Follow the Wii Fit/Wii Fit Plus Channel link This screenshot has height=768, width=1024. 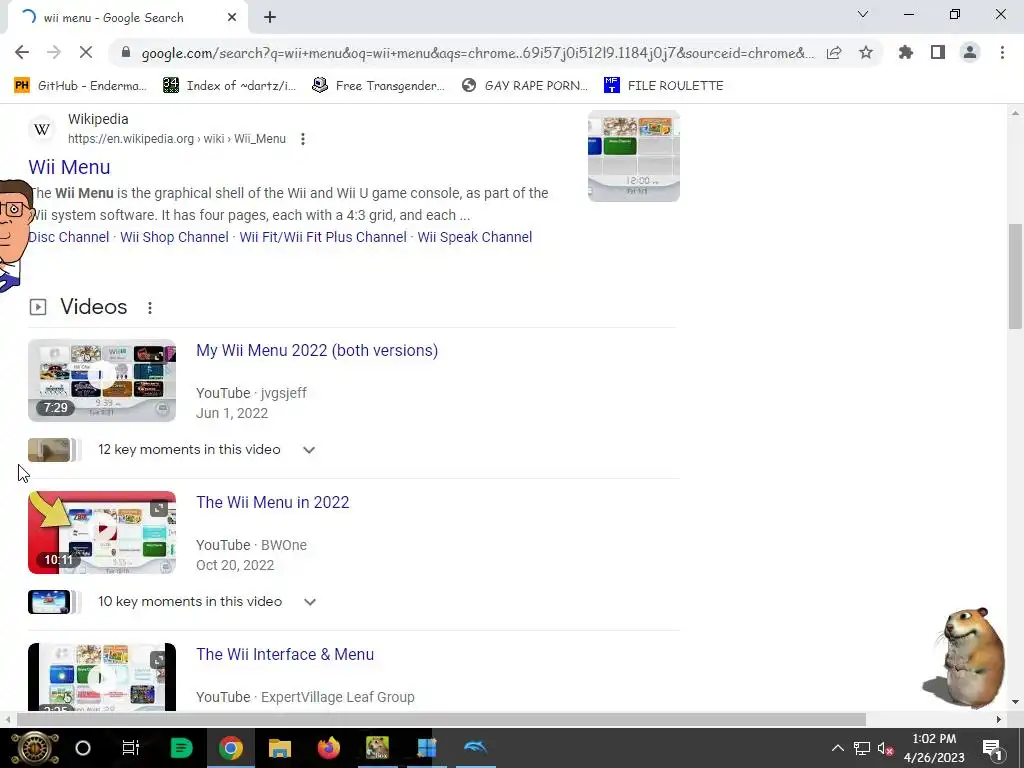pos(323,237)
